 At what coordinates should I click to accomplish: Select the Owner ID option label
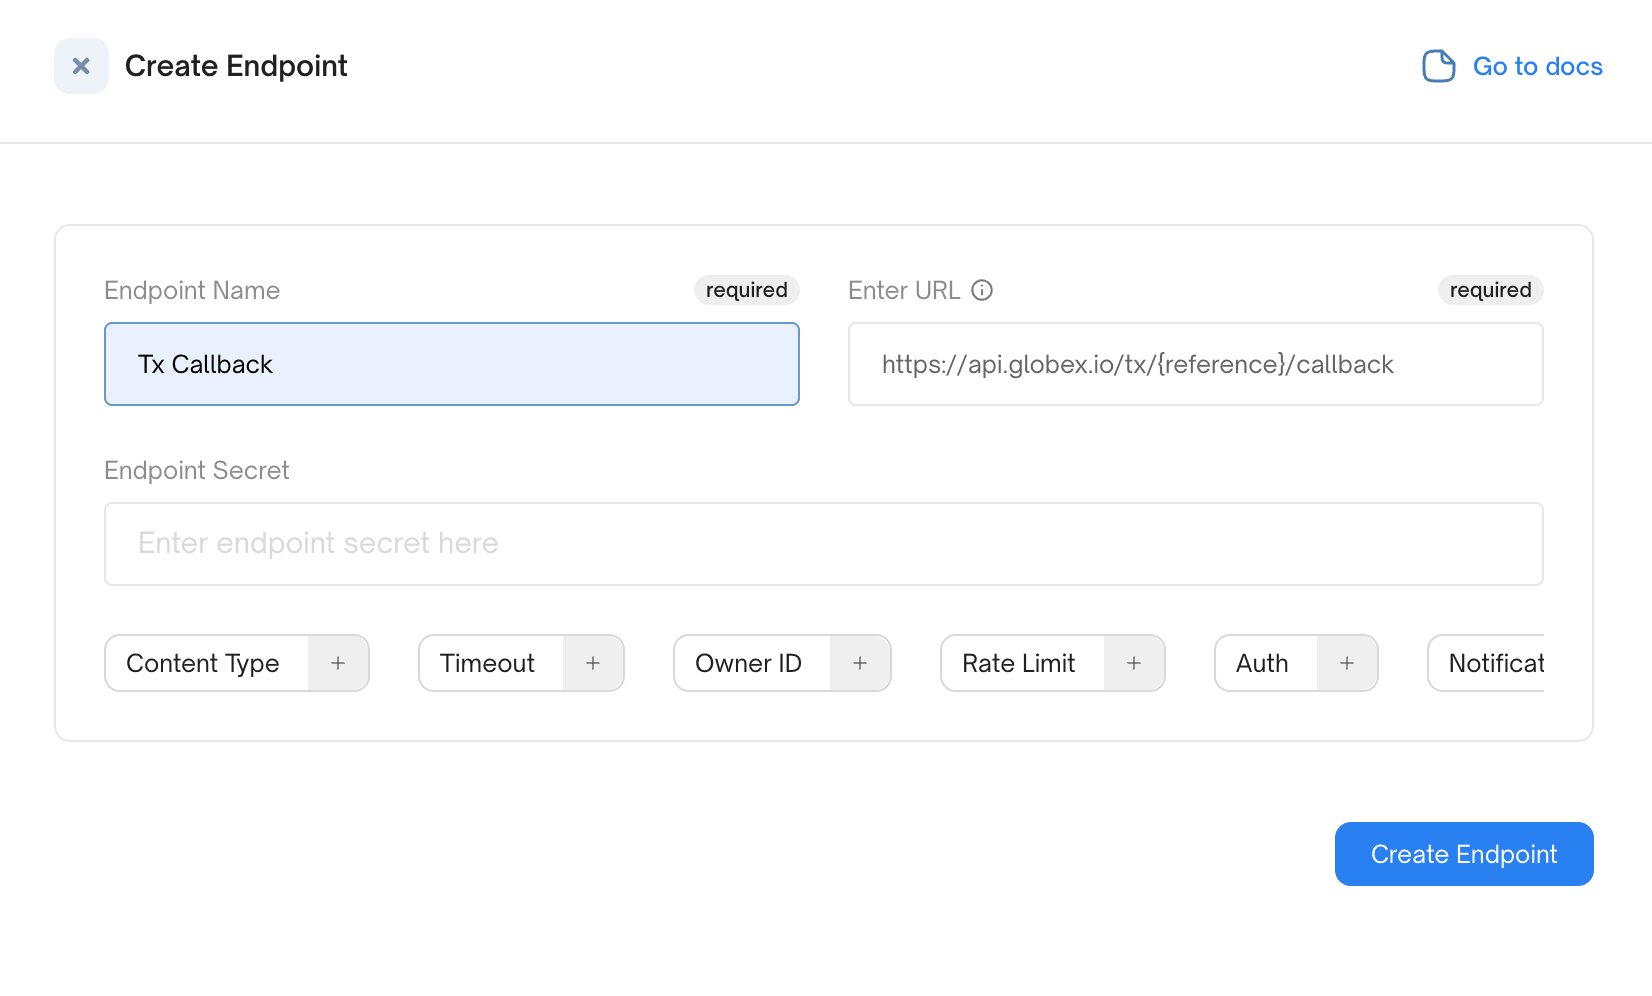pyautogui.click(x=748, y=663)
